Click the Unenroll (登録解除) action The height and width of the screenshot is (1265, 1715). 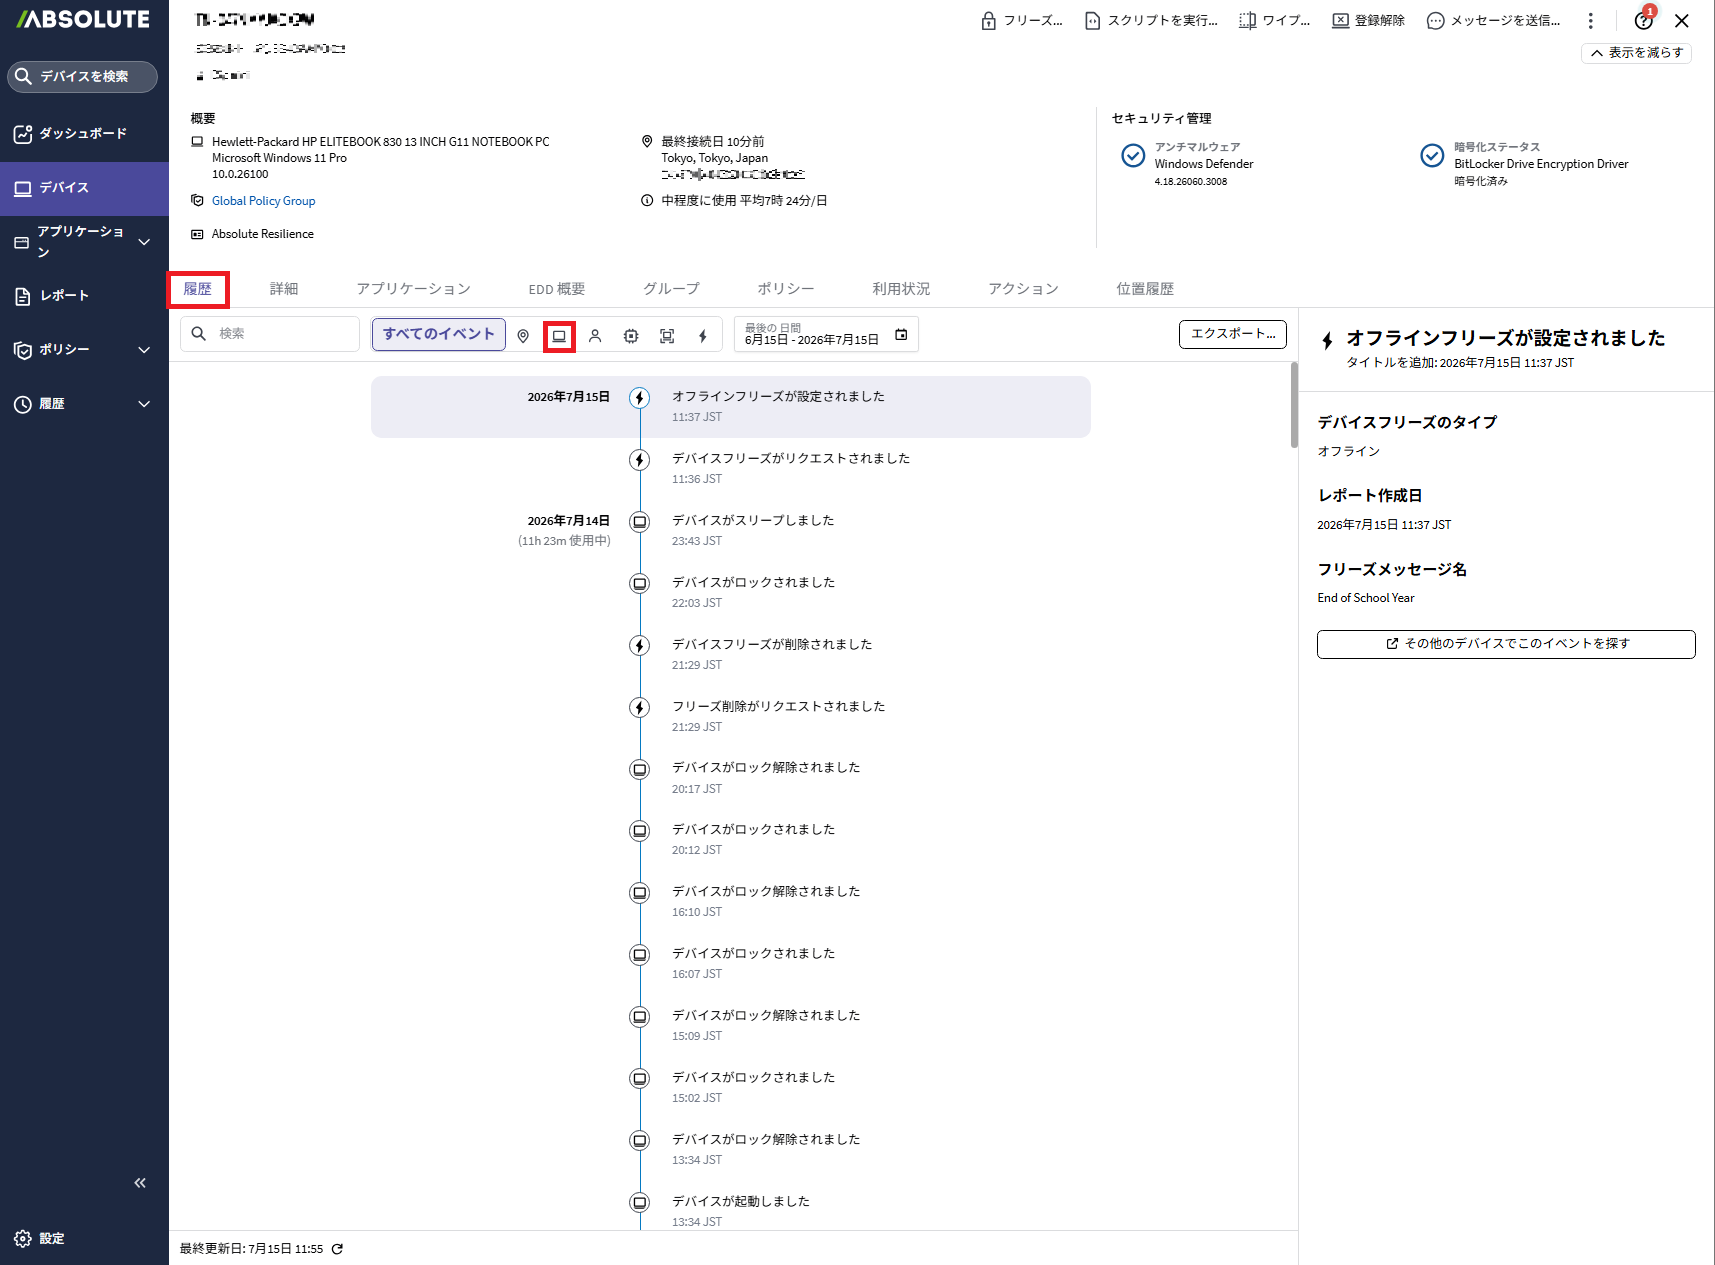[x=1368, y=21]
